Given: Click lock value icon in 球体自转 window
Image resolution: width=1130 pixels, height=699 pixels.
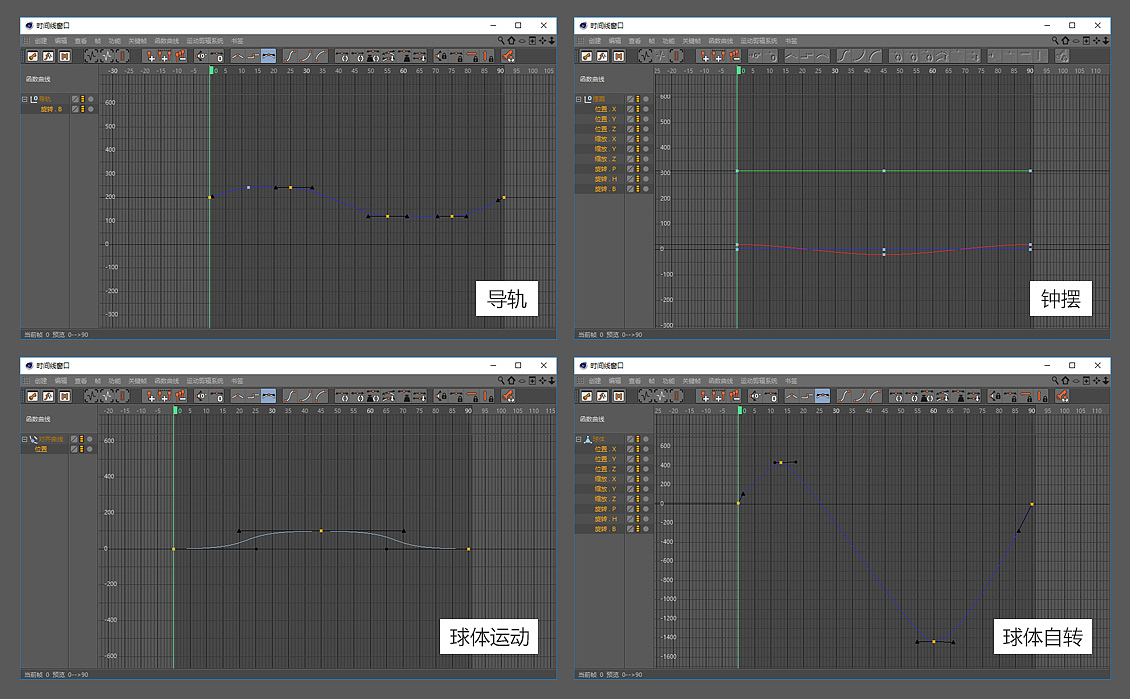Looking at the screenshot, I should click(x=1041, y=396).
